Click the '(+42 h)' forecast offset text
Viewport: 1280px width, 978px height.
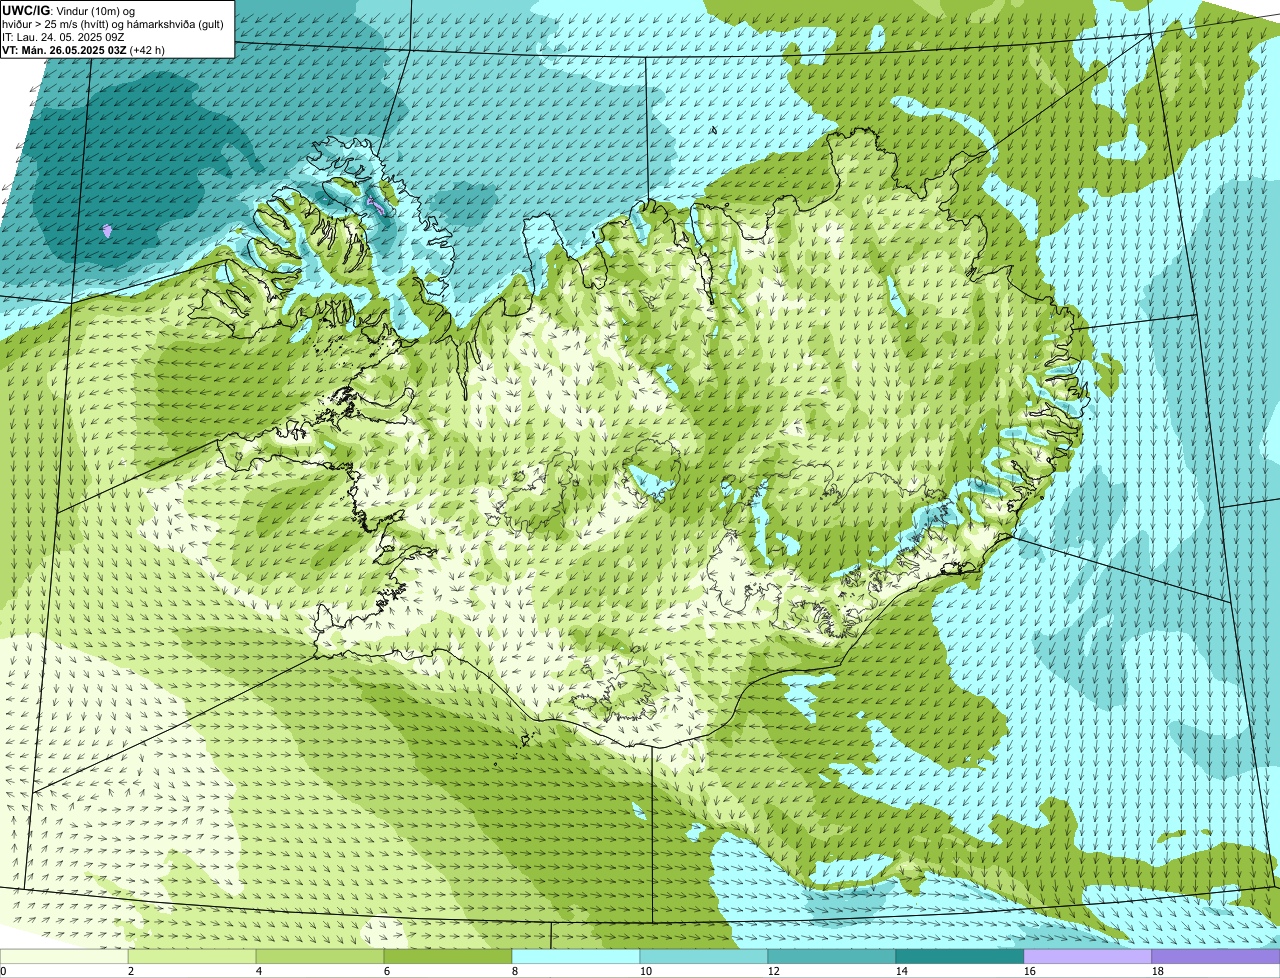tap(147, 49)
